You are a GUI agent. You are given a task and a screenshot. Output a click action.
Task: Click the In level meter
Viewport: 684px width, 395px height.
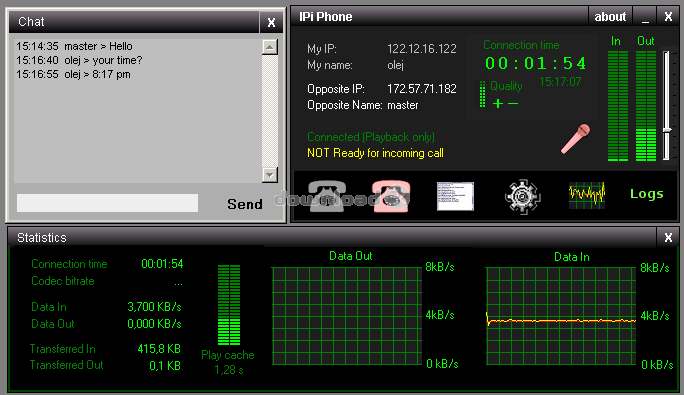pos(618,106)
